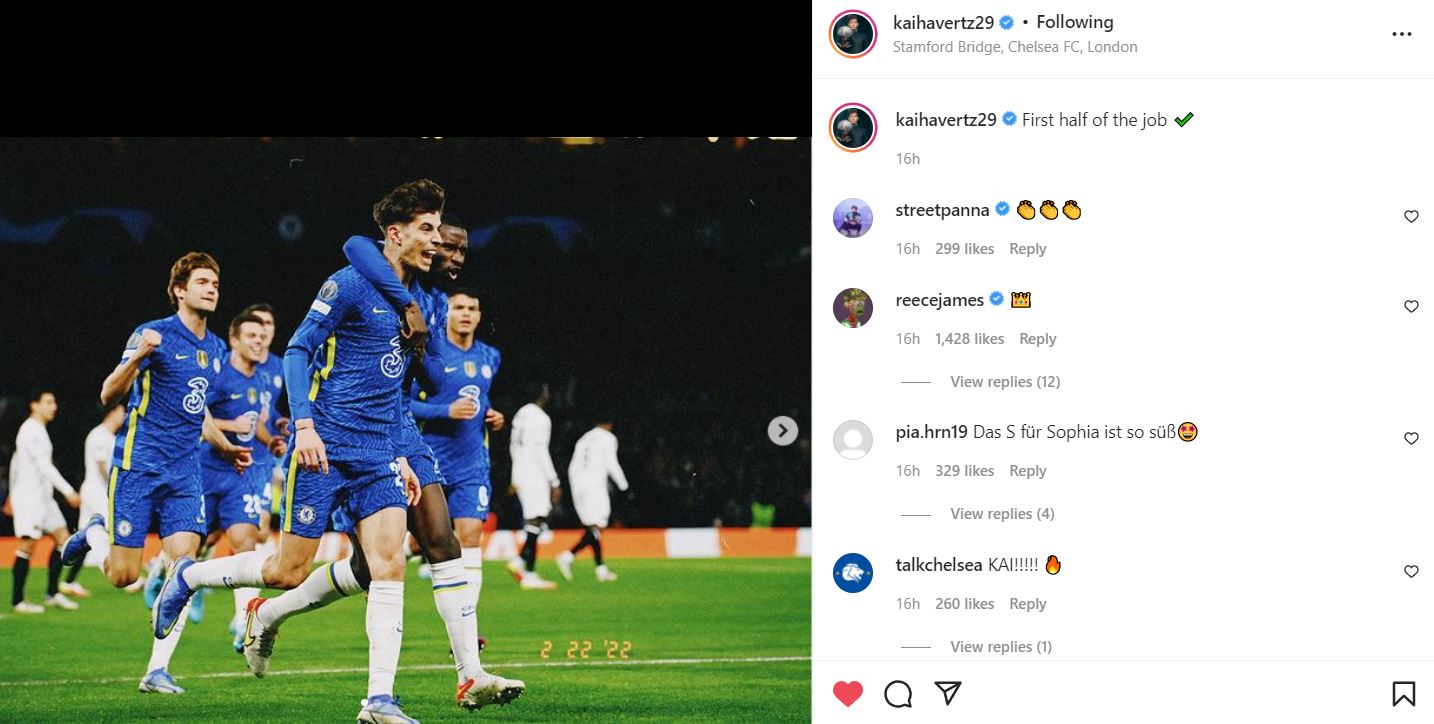Open reecejames's profile avatar
The width and height of the screenshot is (1434, 724).
(x=853, y=308)
